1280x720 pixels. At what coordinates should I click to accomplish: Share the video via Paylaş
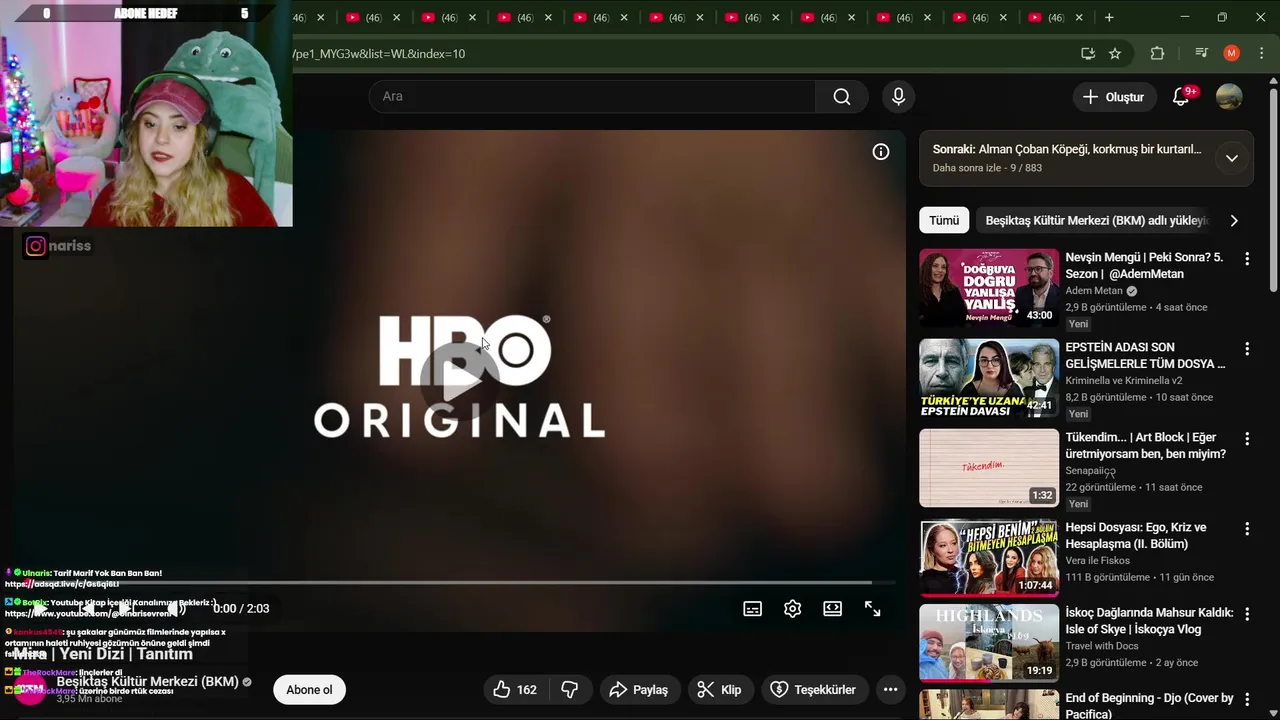click(x=638, y=689)
